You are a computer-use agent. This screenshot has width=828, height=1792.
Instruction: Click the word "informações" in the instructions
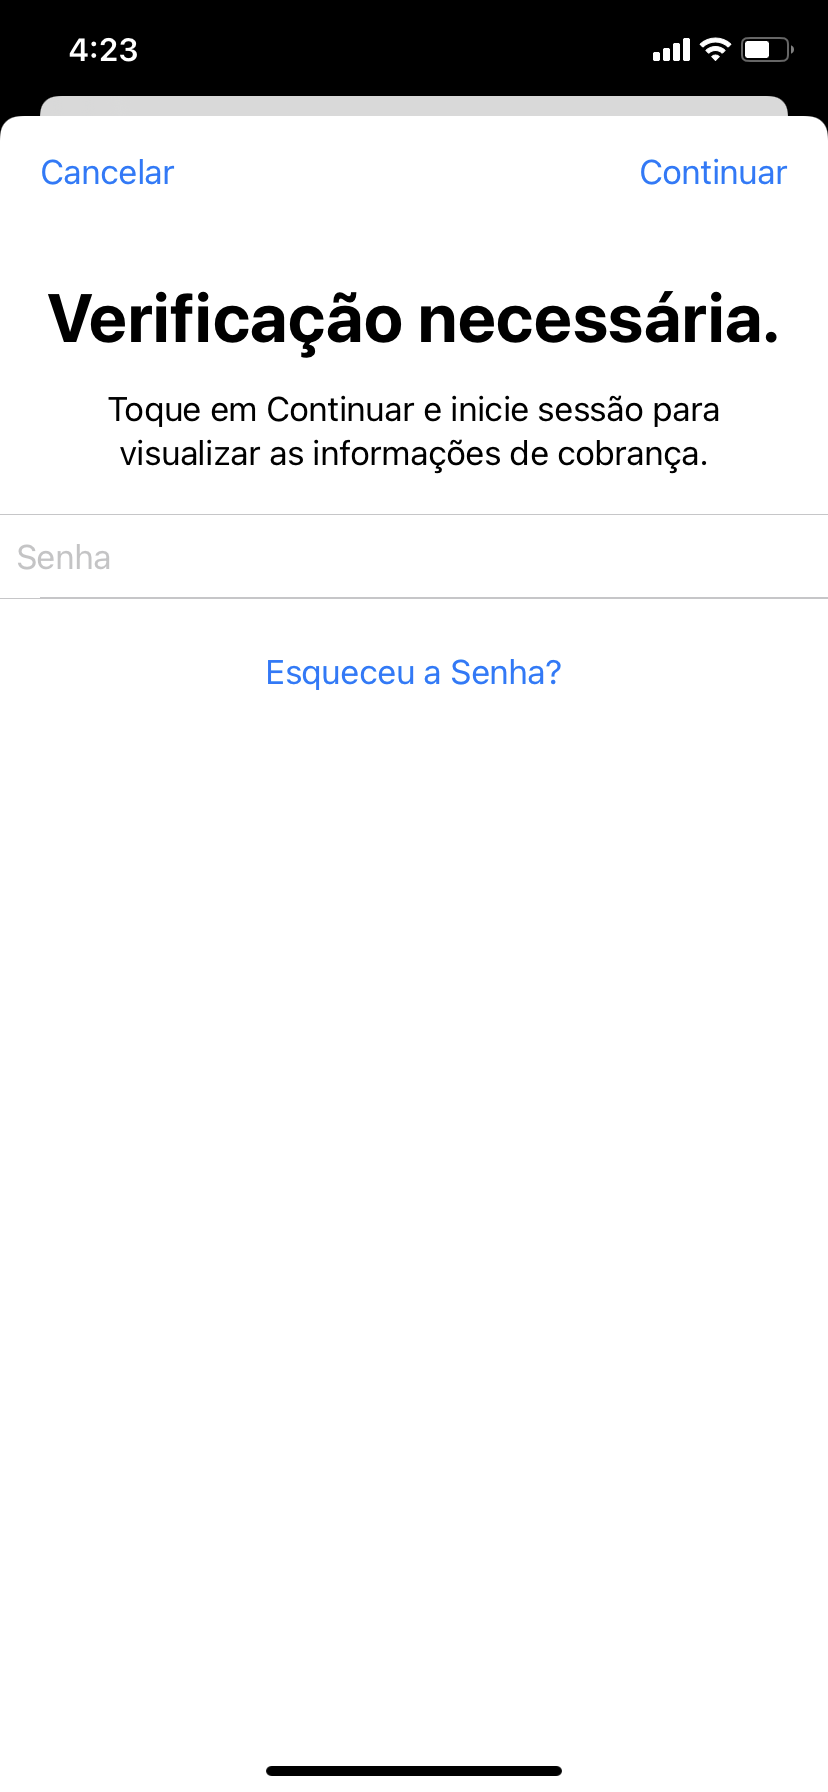coord(406,455)
